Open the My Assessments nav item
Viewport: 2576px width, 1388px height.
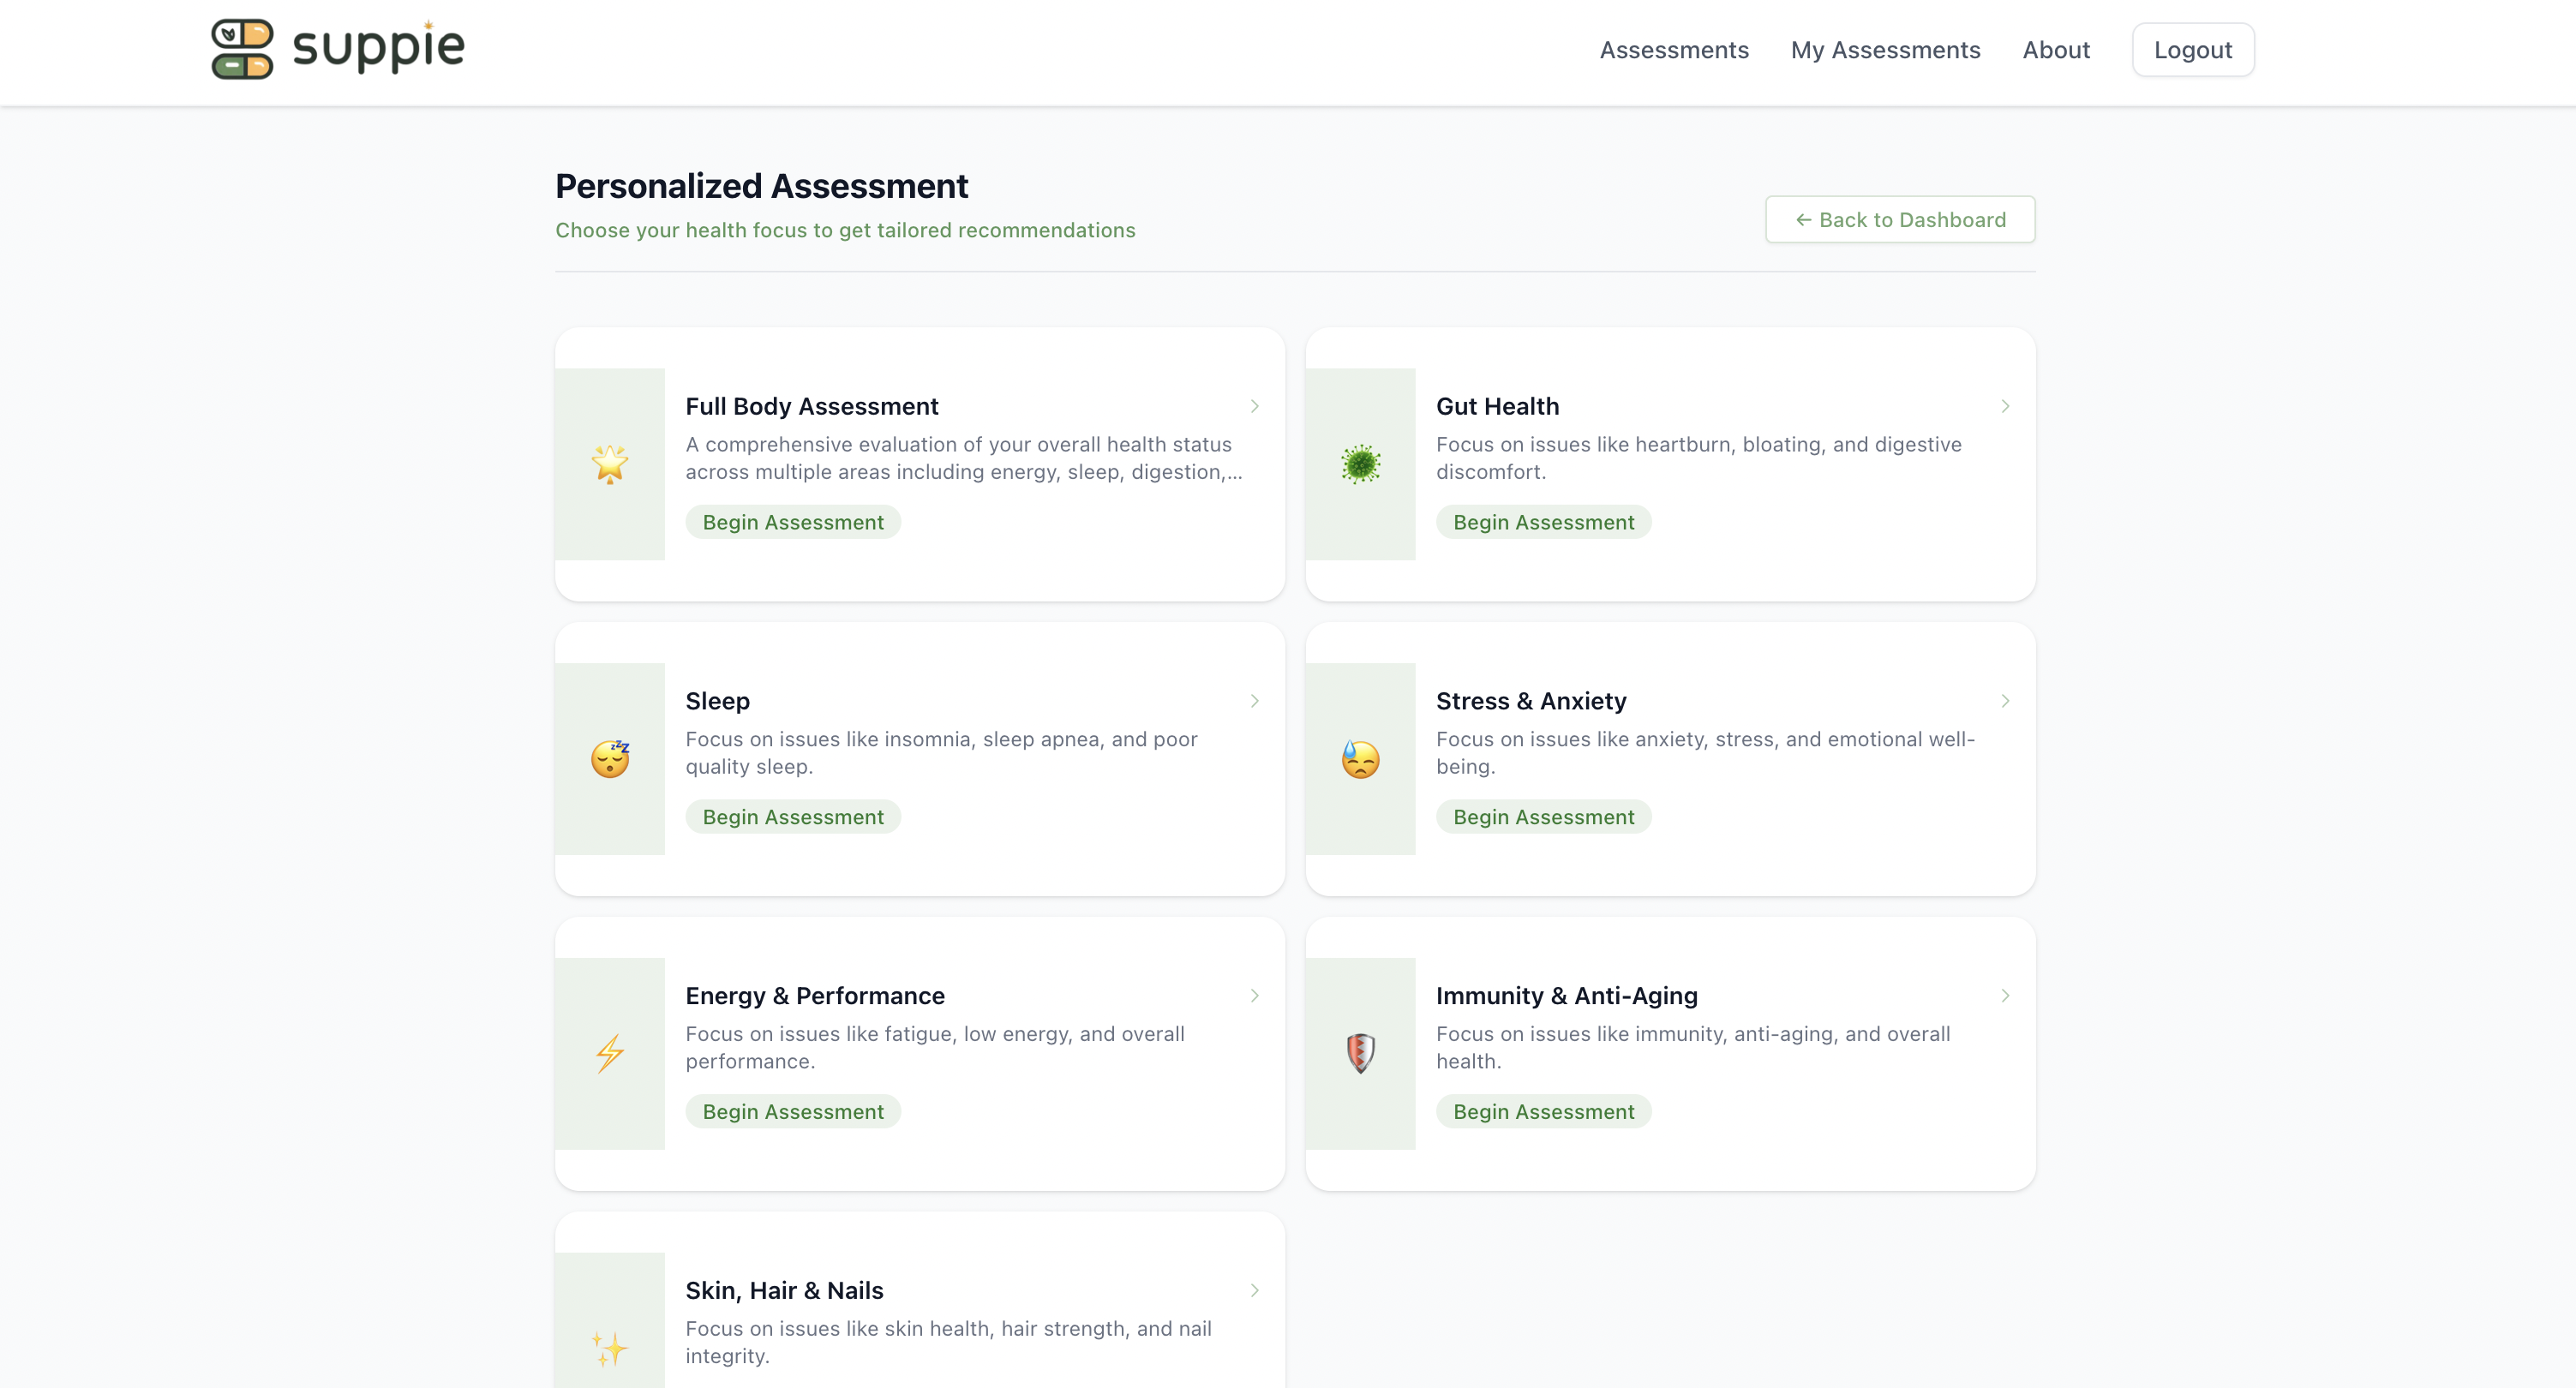(x=1884, y=50)
